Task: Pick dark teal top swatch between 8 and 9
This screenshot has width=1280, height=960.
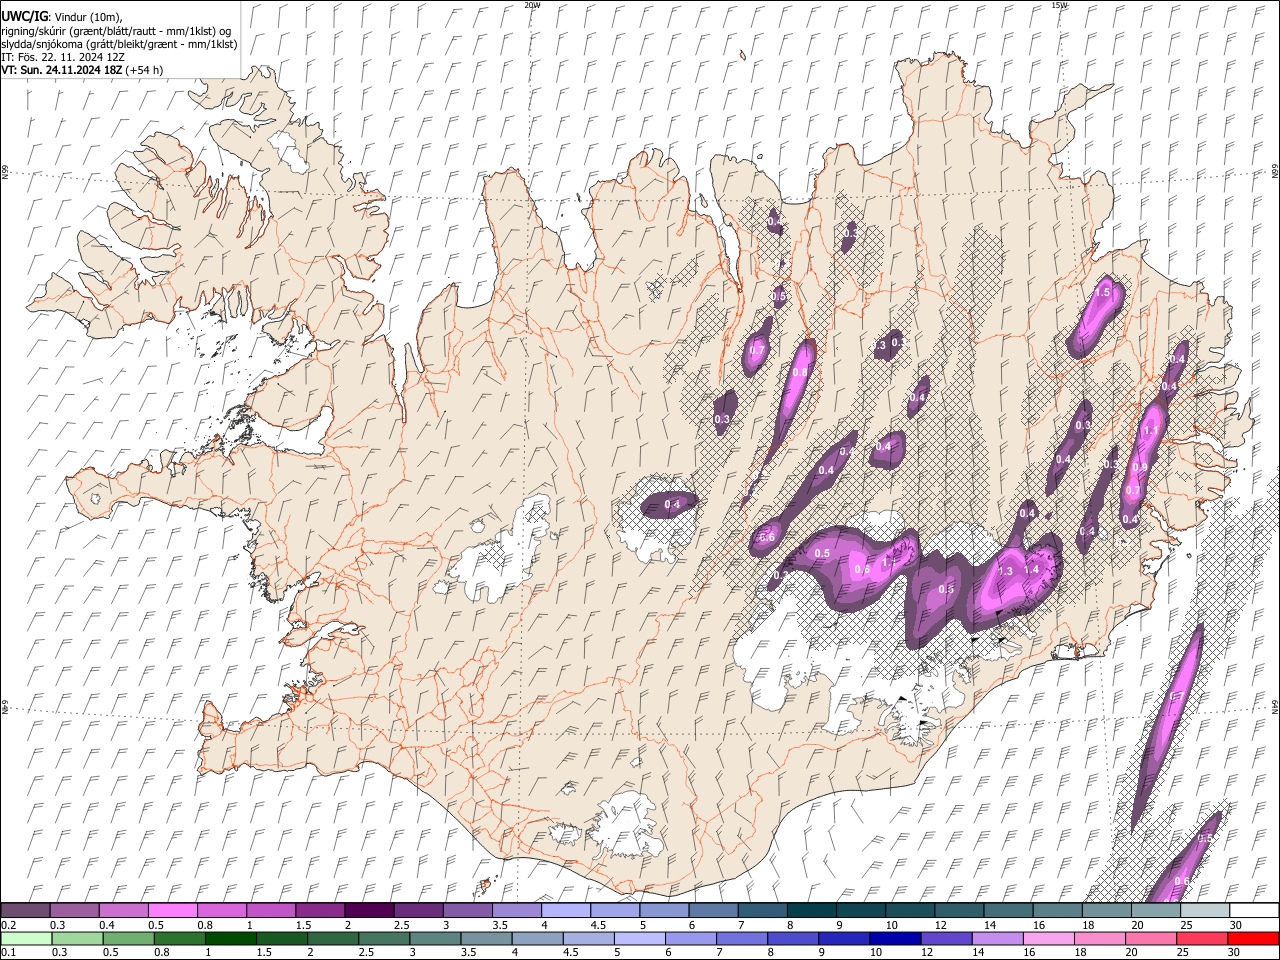Action: click(x=811, y=910)
